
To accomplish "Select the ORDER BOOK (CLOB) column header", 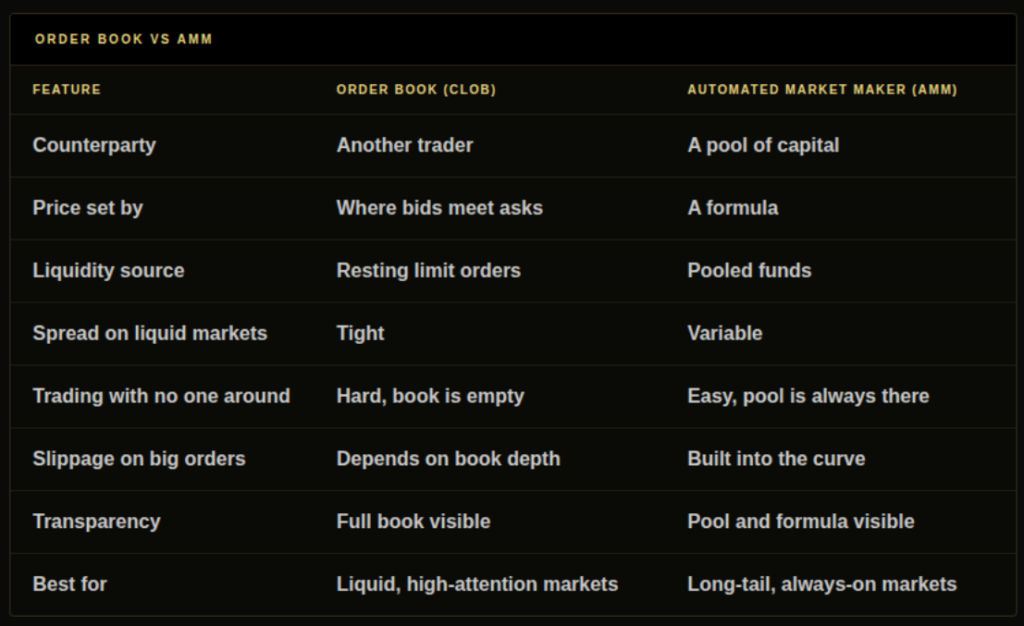I will click(x=416, y=89).
